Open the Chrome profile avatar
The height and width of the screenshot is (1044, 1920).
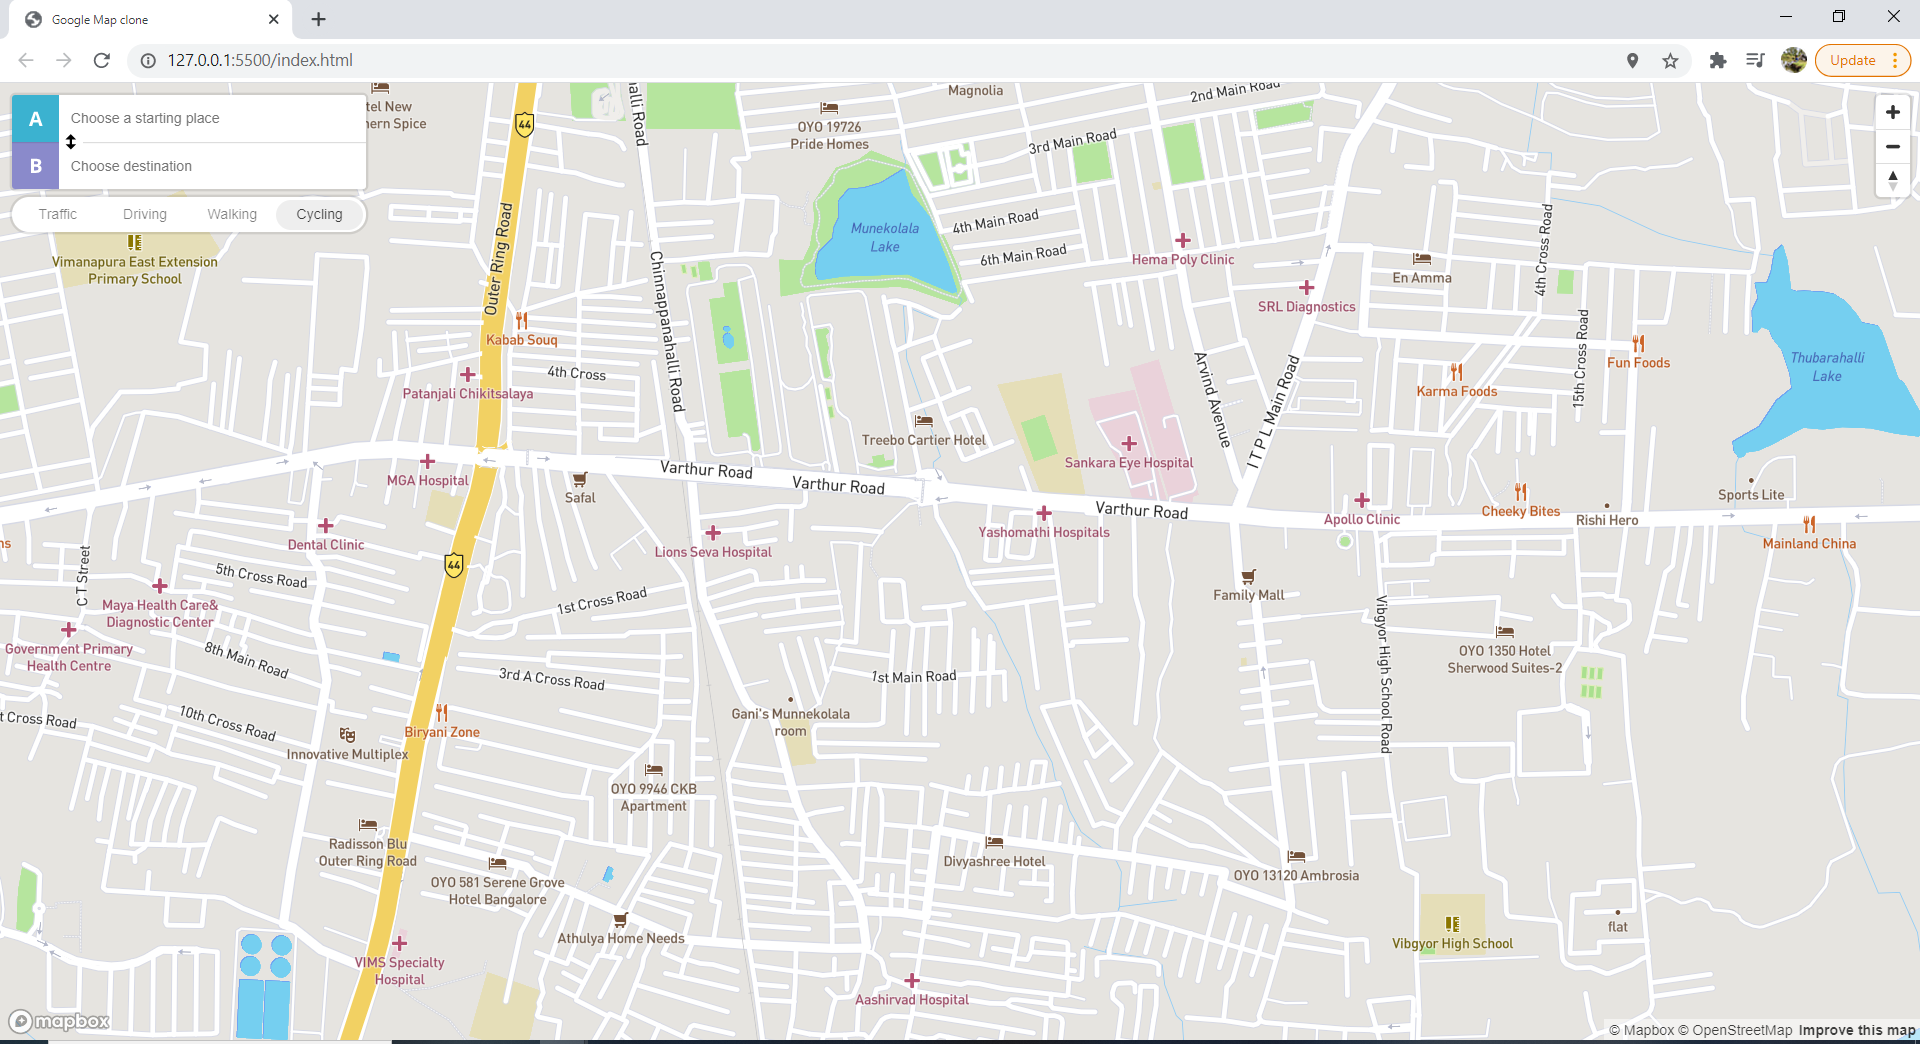tap(1794, 60)
